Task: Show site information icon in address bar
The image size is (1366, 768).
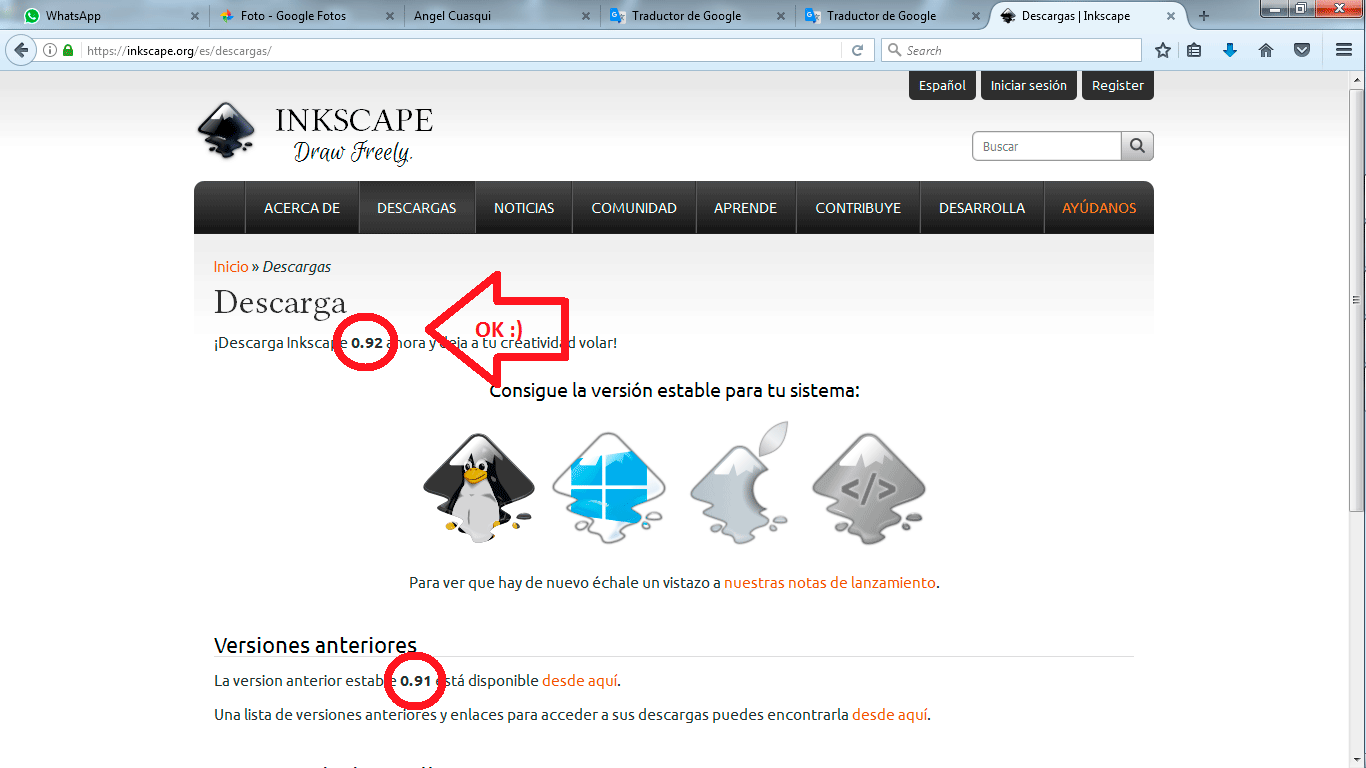Action: point(50,50)
